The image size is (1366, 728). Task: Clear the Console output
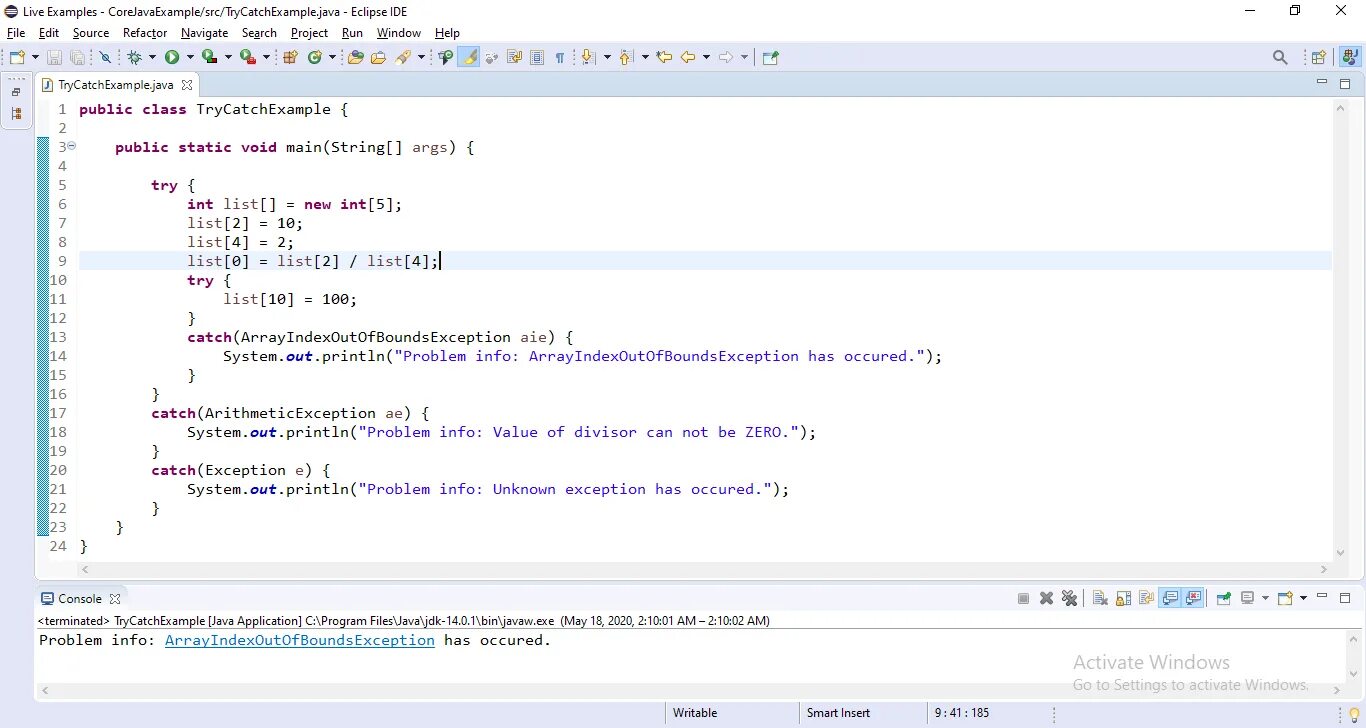coord(1098,598)
